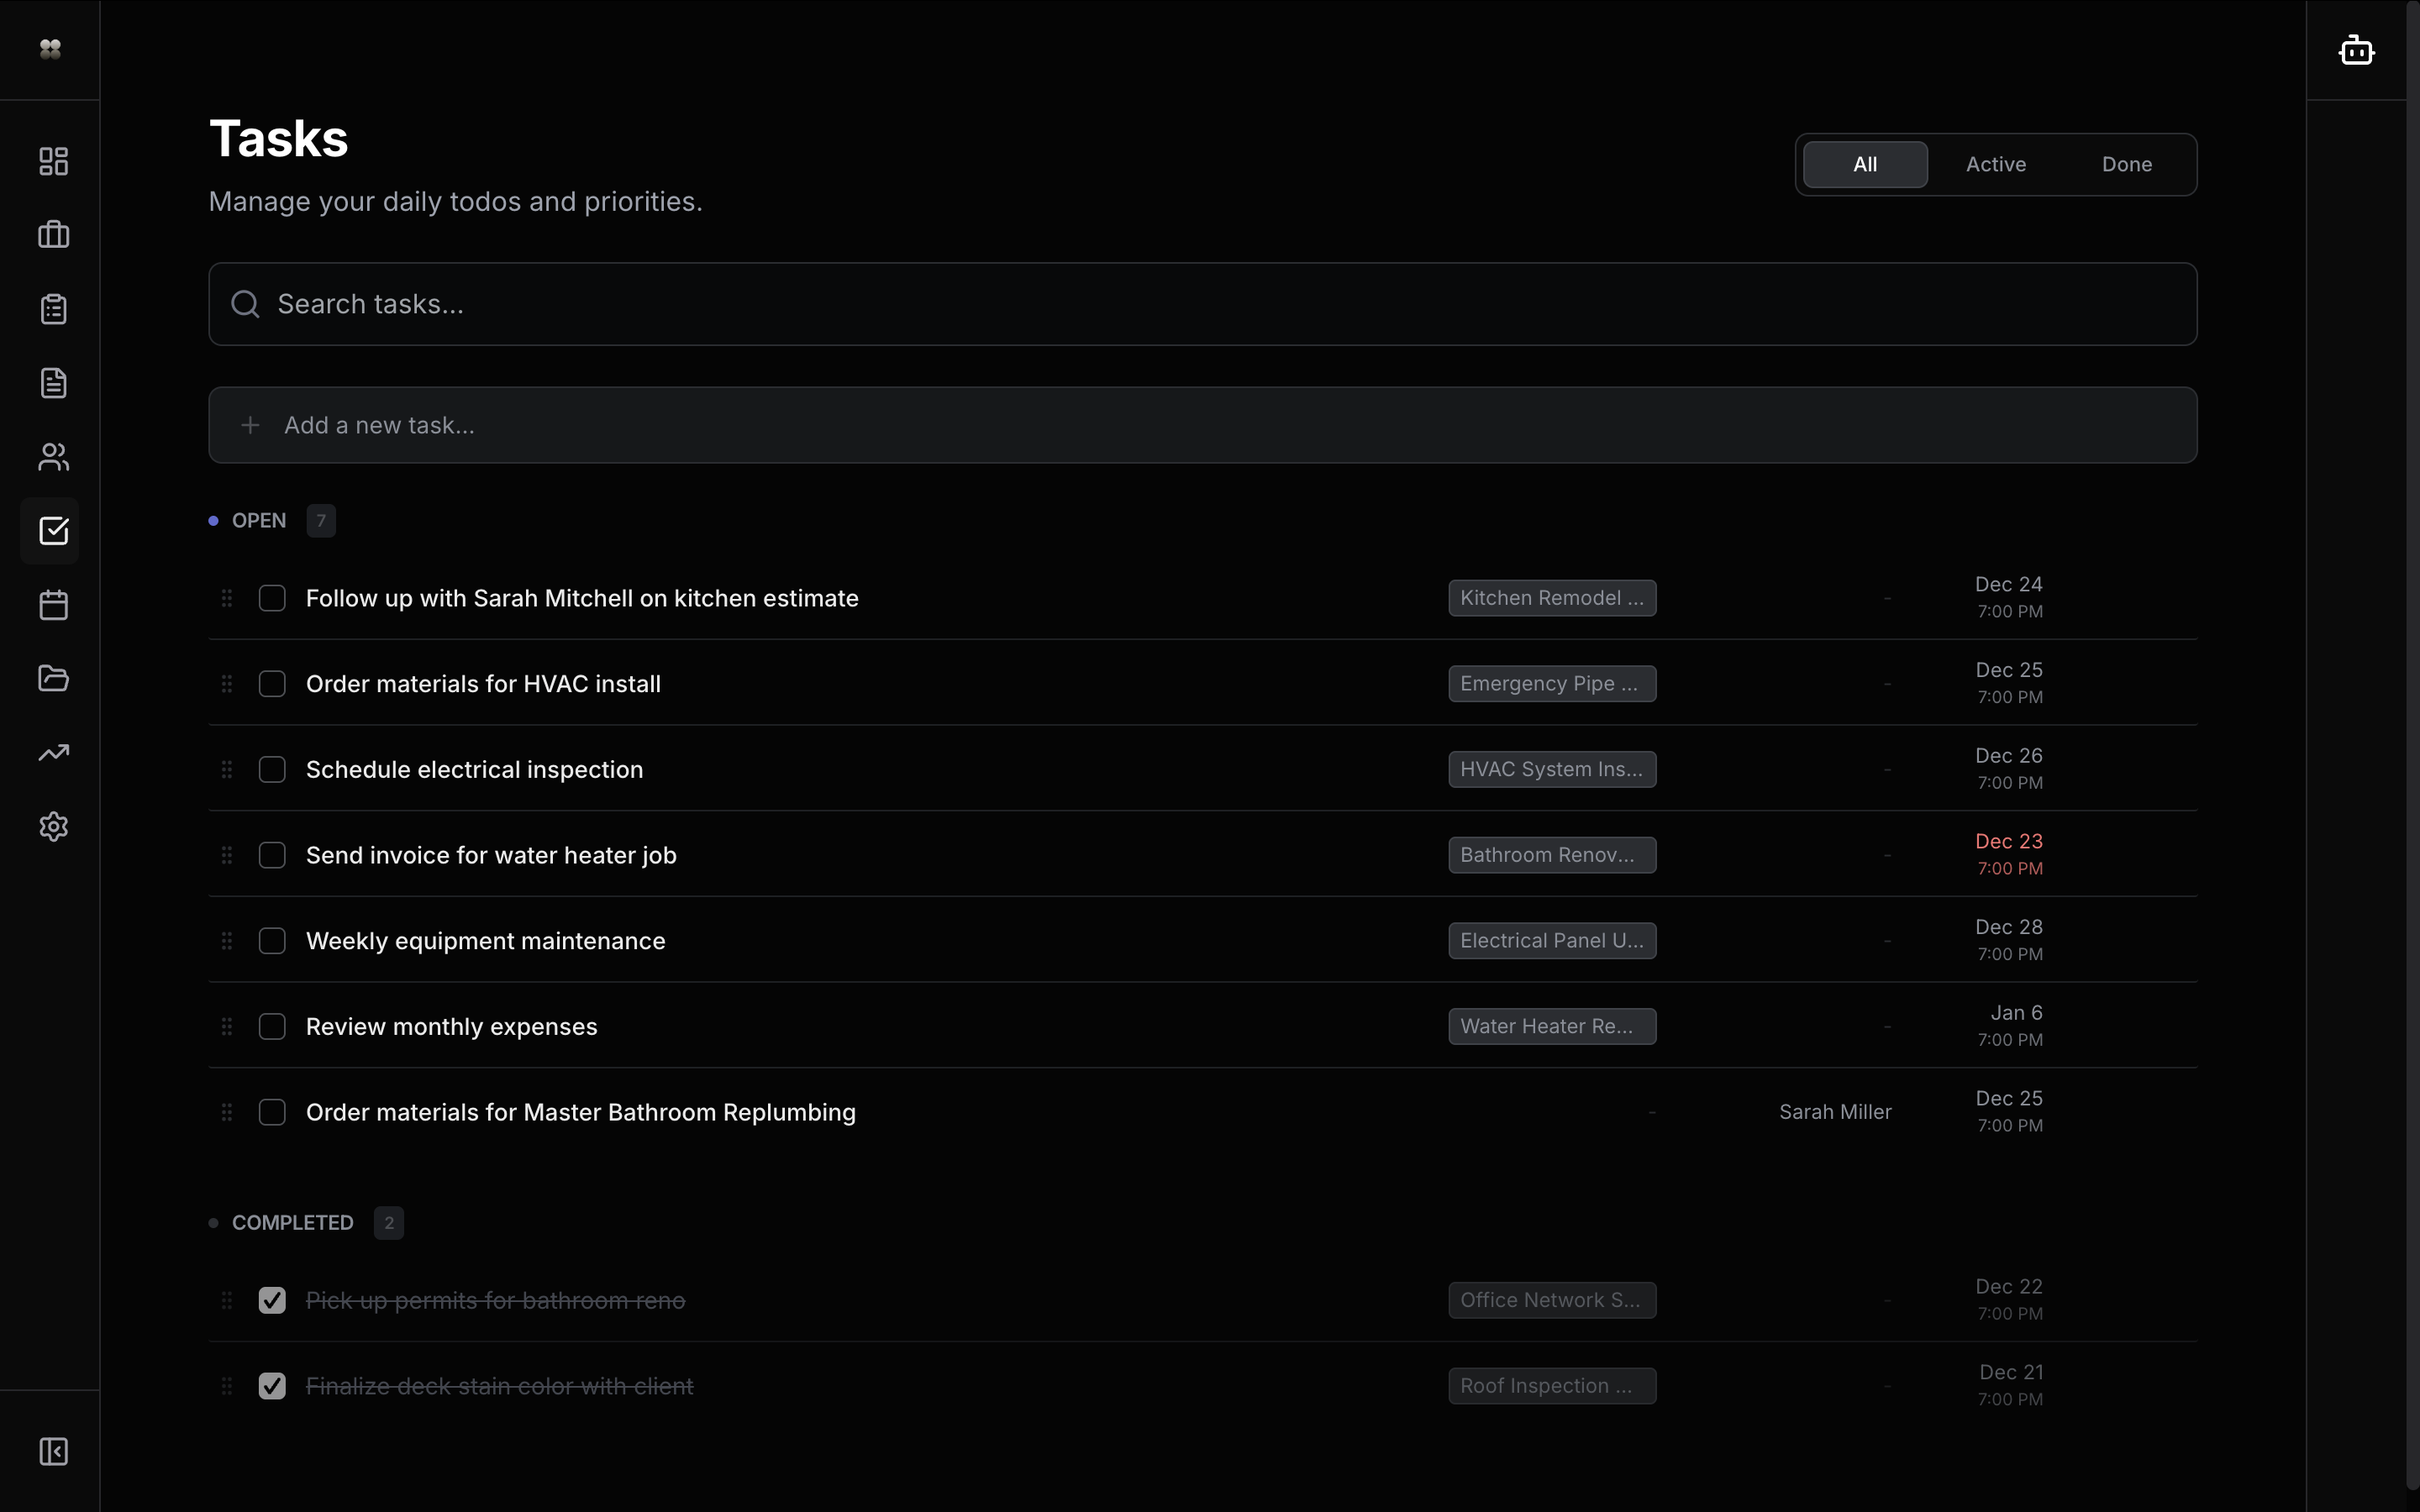
Task: Open the briefcase jobs icon in sidebar
Action: click(53, 235)
